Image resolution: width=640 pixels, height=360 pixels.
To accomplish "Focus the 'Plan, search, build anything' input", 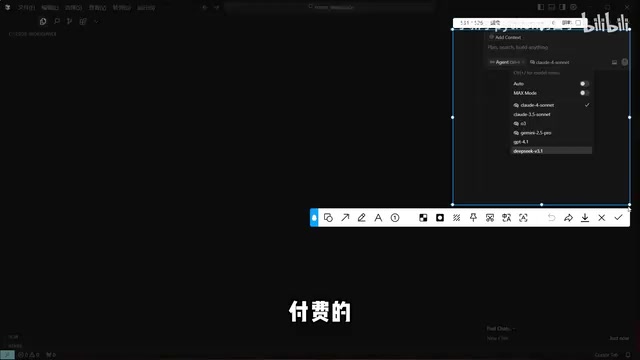I will click(518, 47).
